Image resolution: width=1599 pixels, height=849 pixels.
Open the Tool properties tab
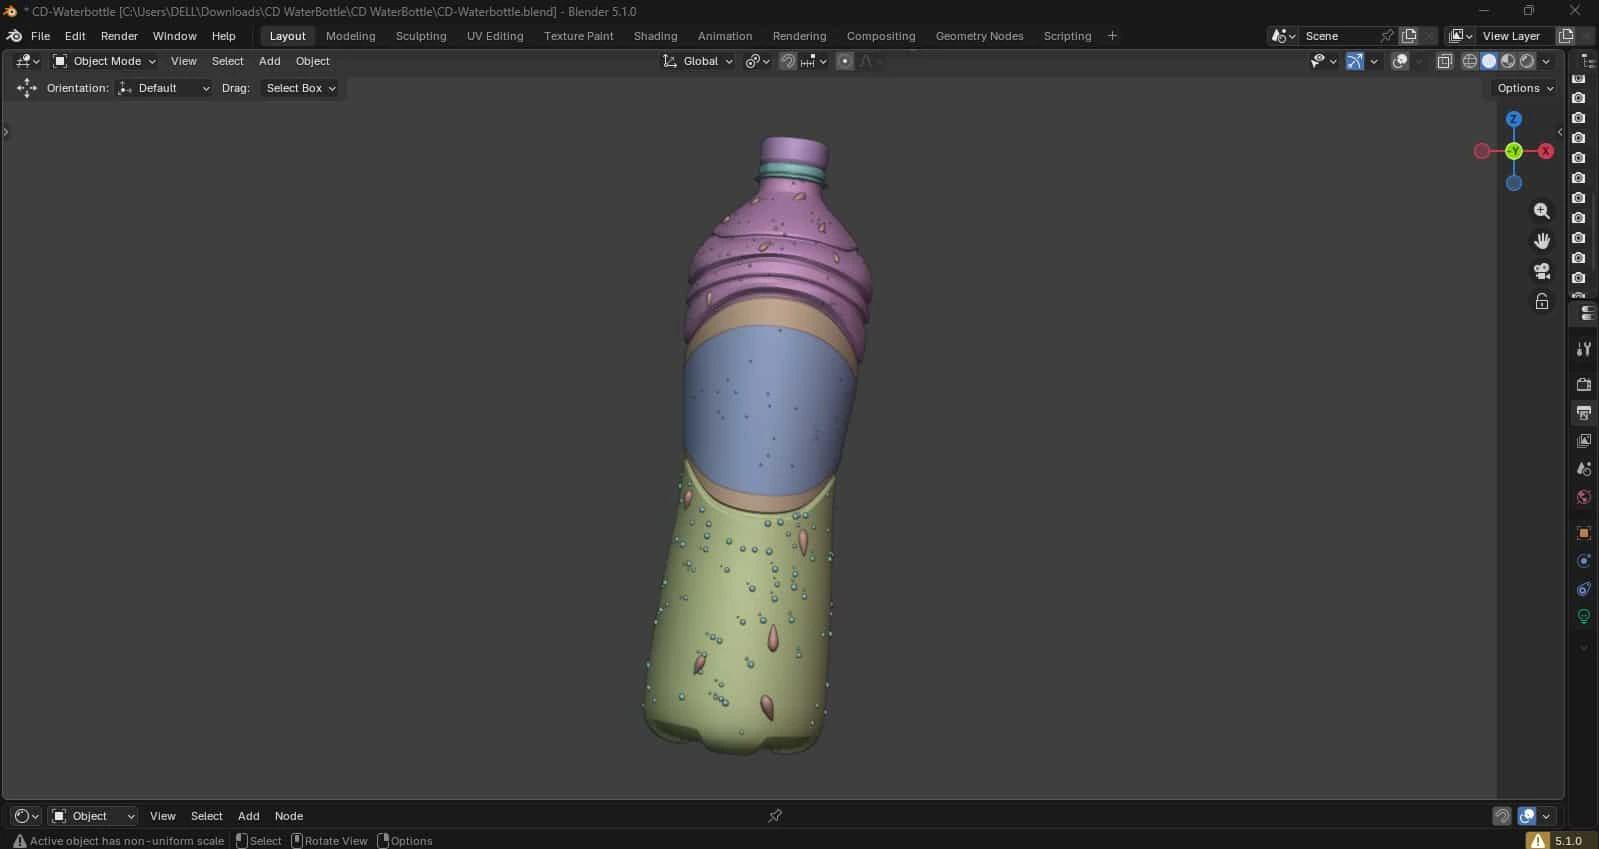click(1583, 349)
